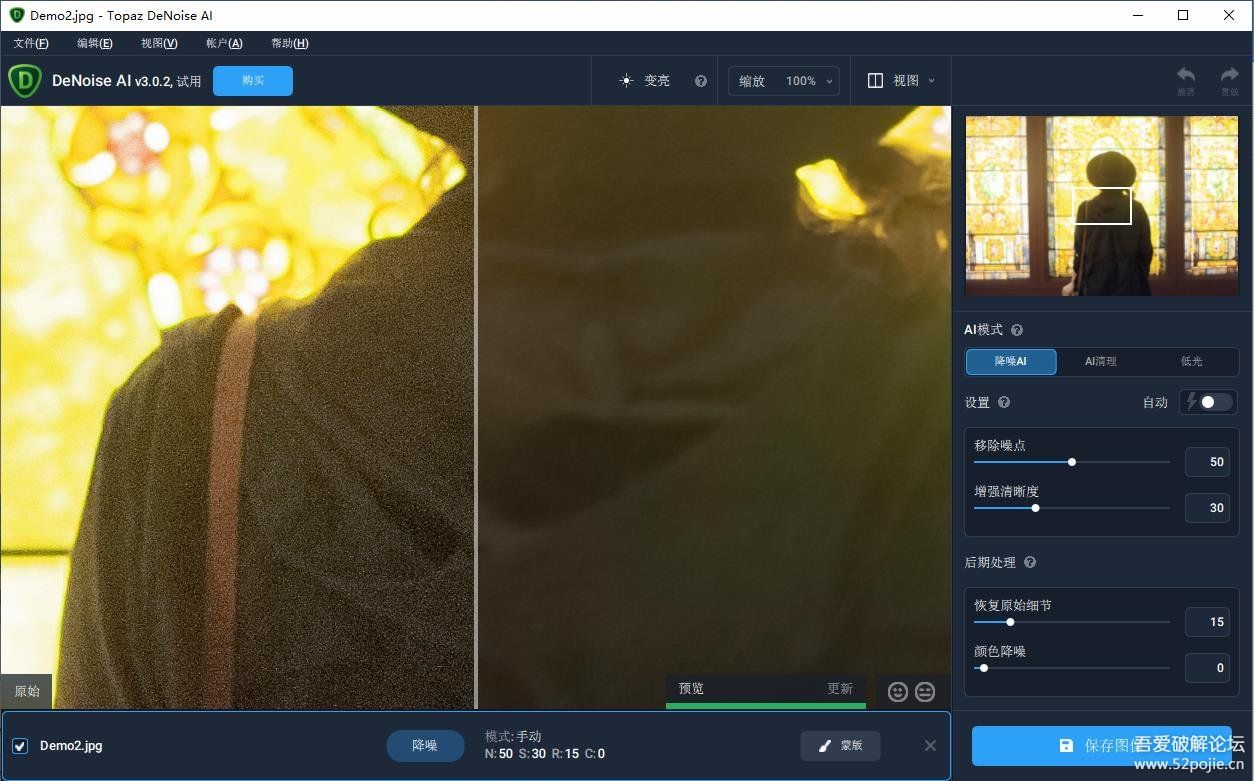The height and width of the screenshot is (781, 1254).
Task: Click the 购买 purchase button
Action: point(252,81)
